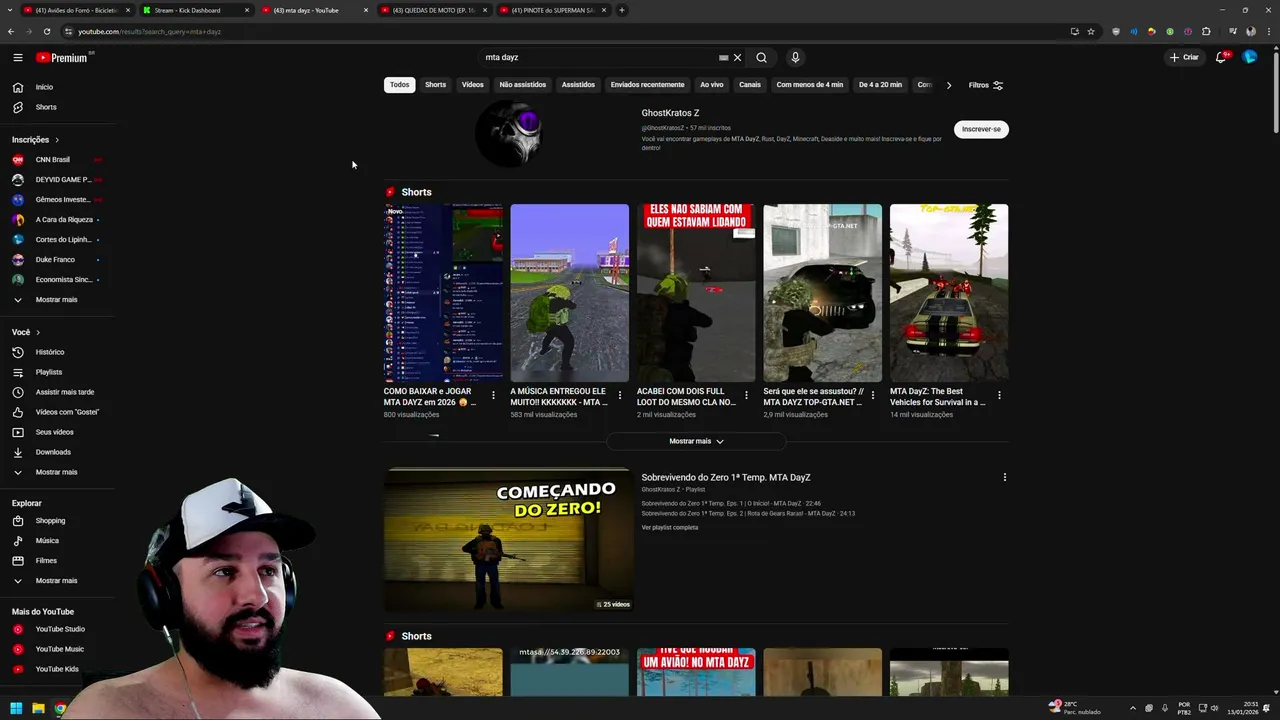Open Sobrevivendo do Zero 1ª Temp. playlist title
Viewport: 1280px width, 720px height.
click(x=726, y=477)
